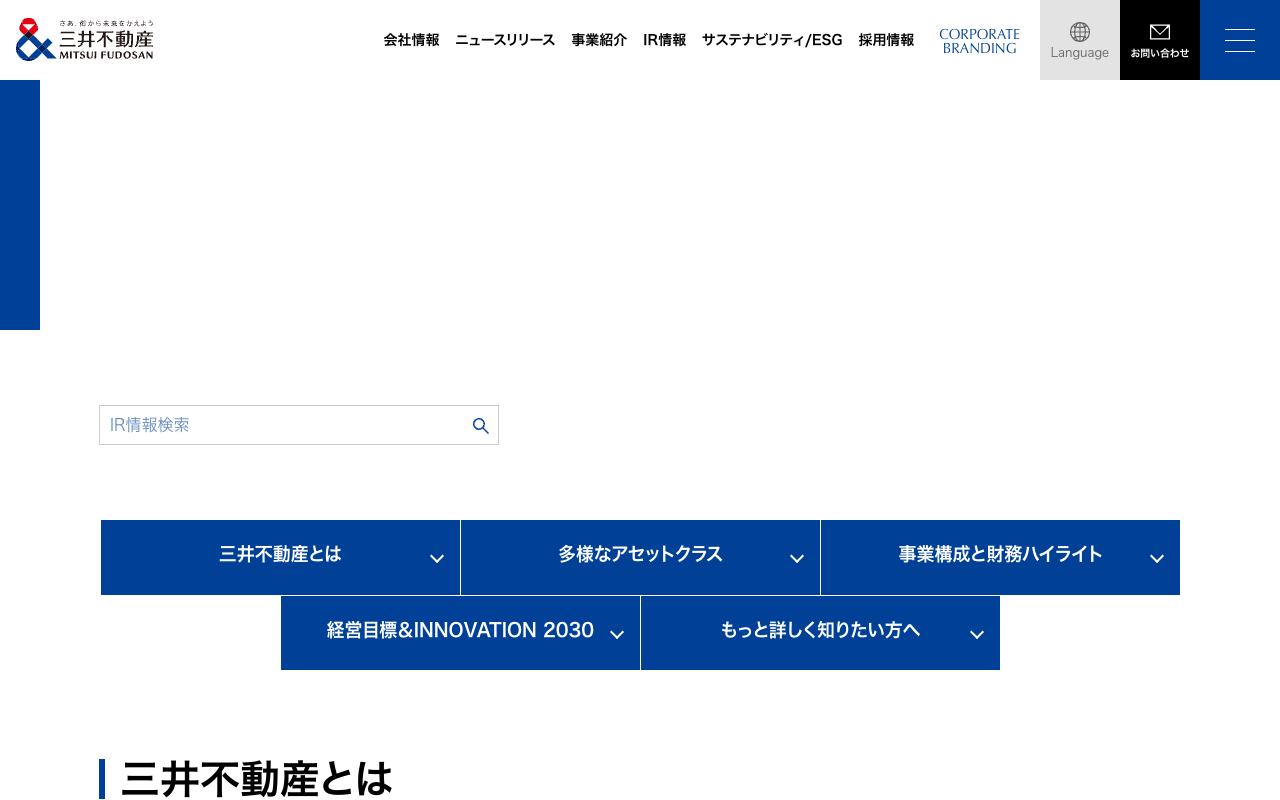This screenshot has height=800, width=1280.
Task: Jump to 事業構成と財務ハイライト section button
Action: coord(1000,557)
